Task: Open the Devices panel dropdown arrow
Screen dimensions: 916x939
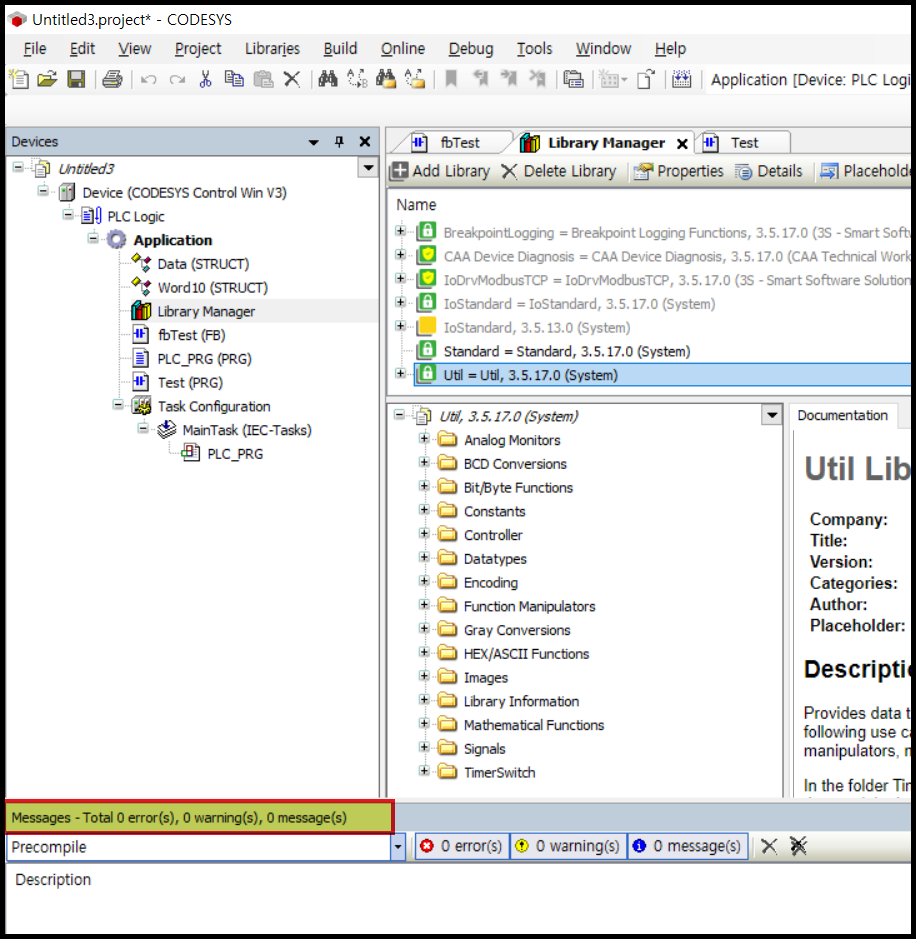Action: tap(313, 143)
